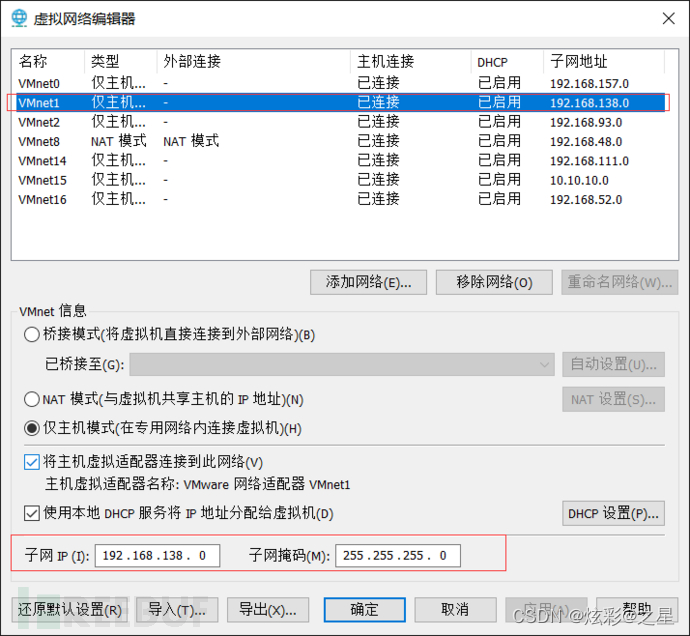Click subnet address 192.168.111.0

pos(589,161)
